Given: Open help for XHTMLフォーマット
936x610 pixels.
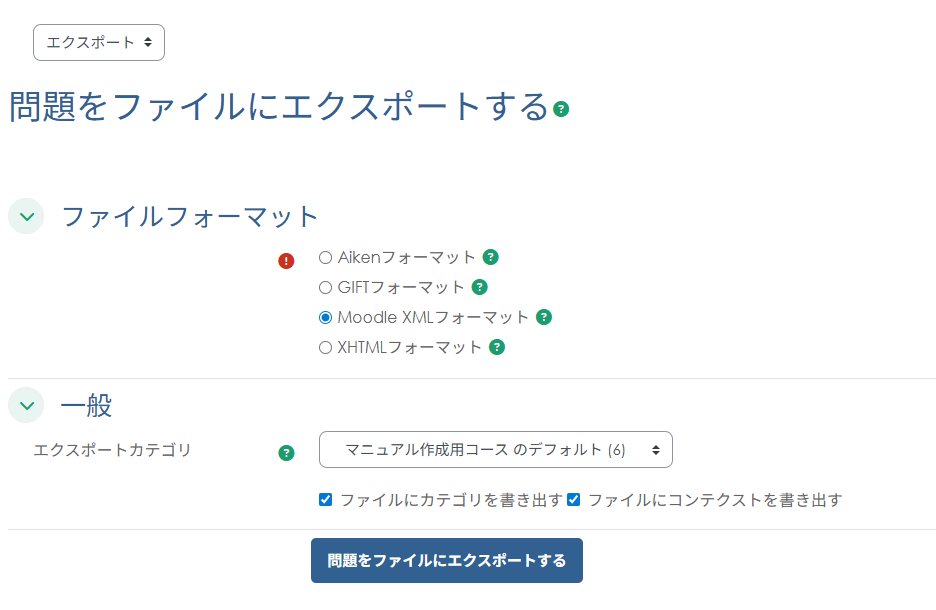Looking at the screenshot, I should tap(497, 347).
